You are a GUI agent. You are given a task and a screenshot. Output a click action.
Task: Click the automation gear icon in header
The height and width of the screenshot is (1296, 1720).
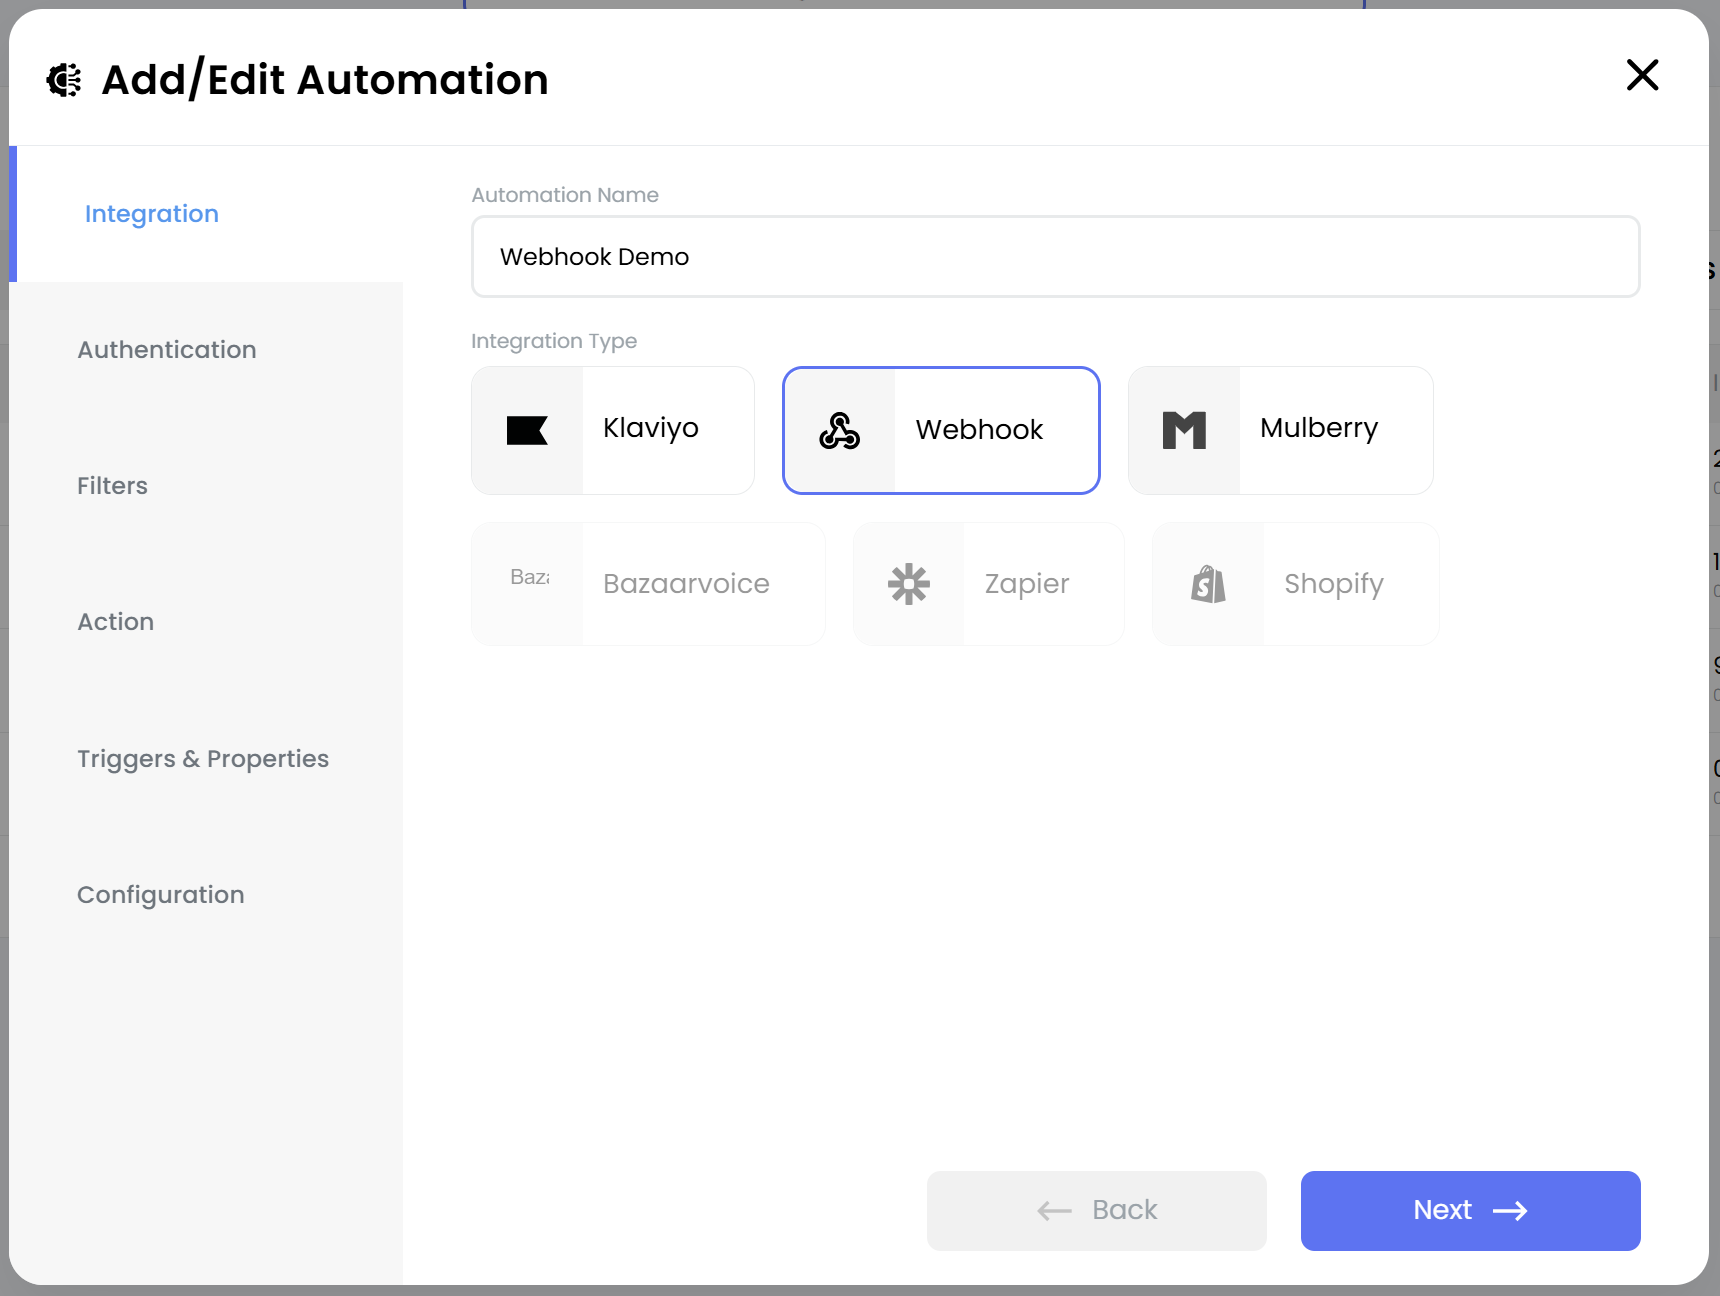65,80
